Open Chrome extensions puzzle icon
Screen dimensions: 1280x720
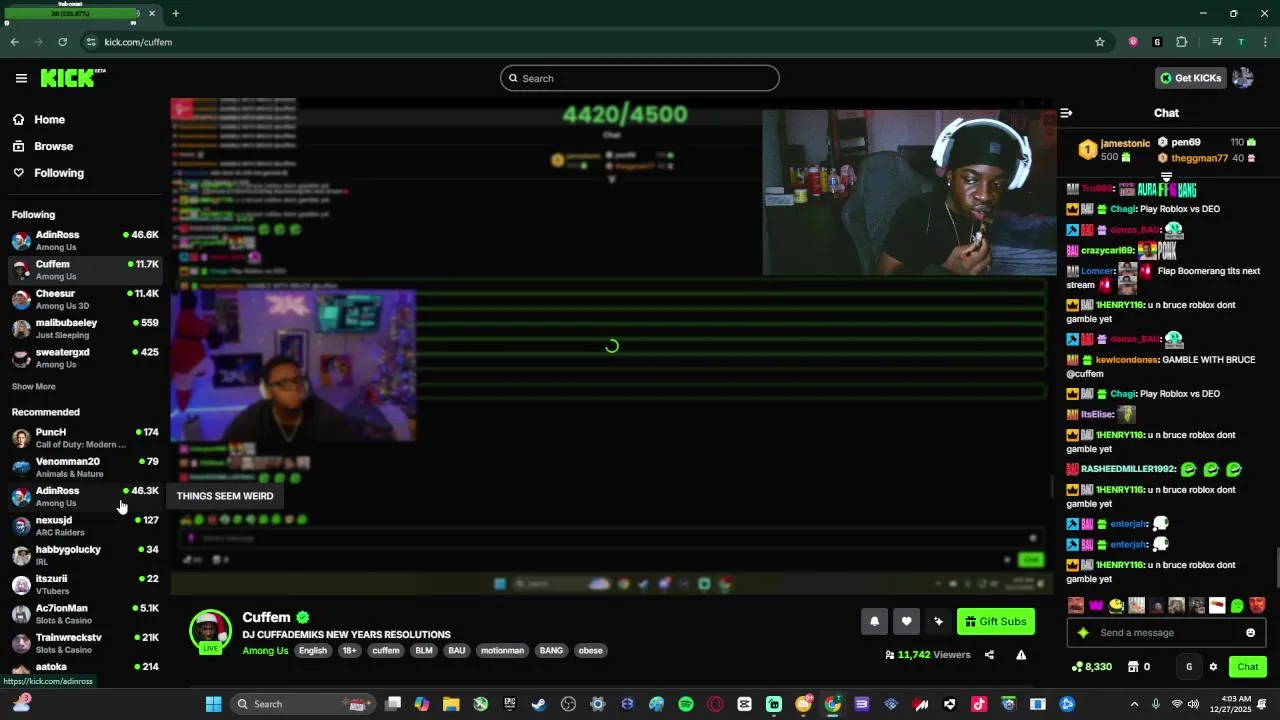click(1182, 42)
